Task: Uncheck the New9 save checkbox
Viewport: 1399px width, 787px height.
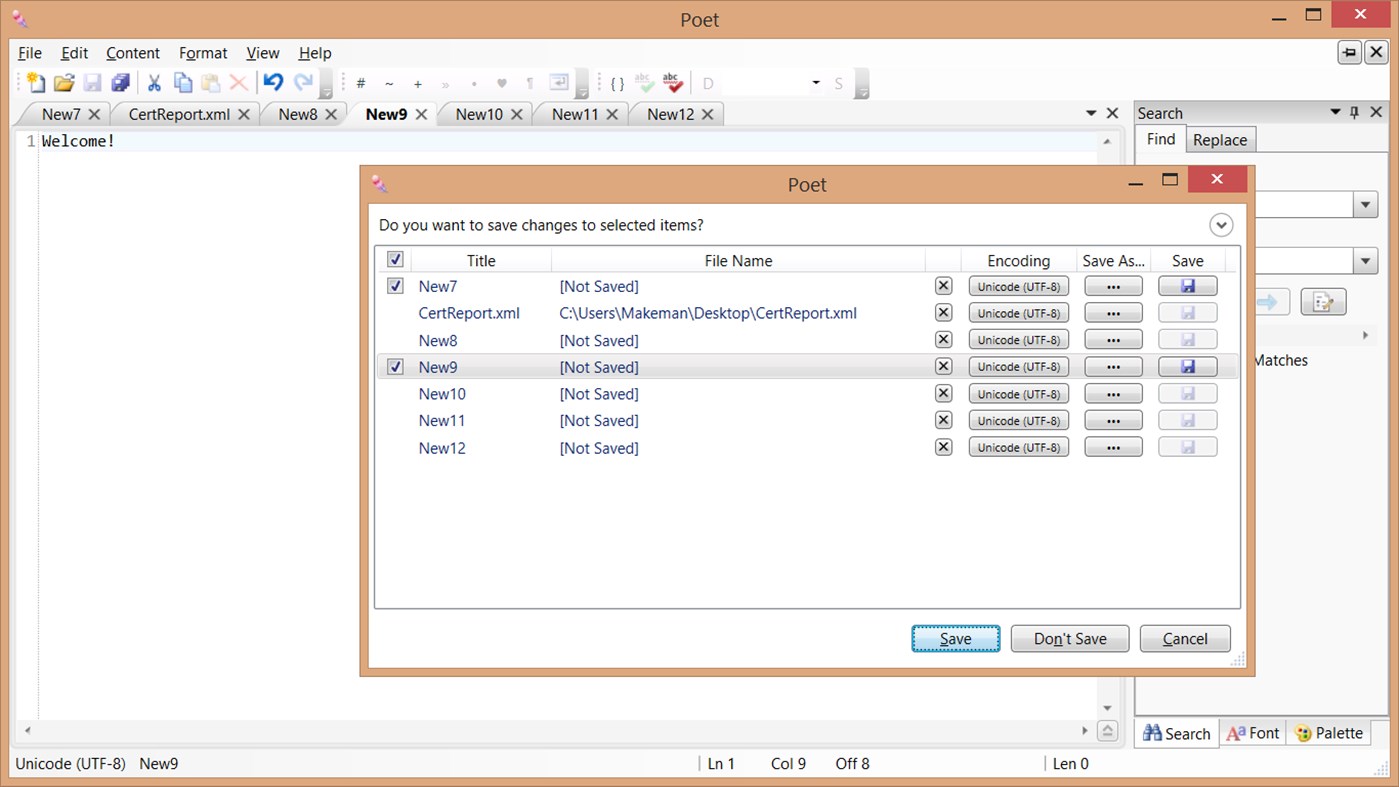Action: [x=395, y=366]
